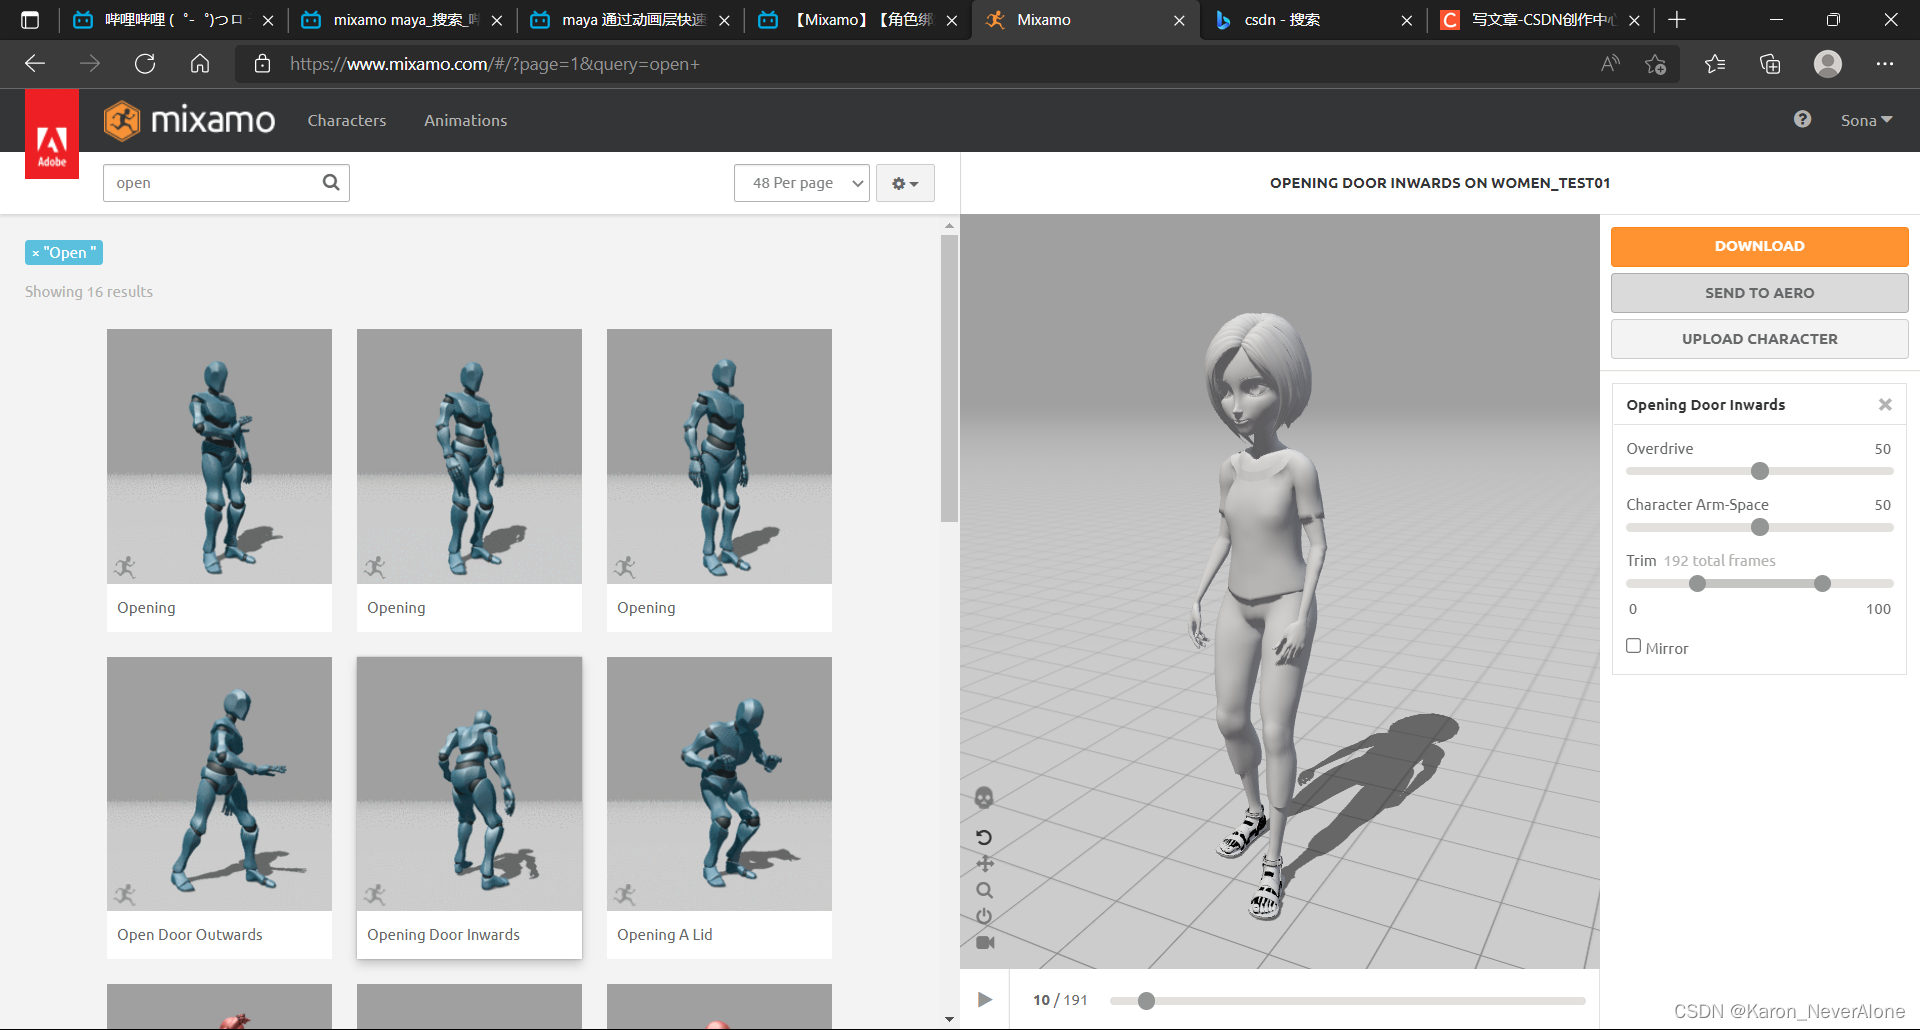This screenshot has height=1030, width=1920.
Task: Select the Opening A Lid animation
Action: click(x=719, y=808)
